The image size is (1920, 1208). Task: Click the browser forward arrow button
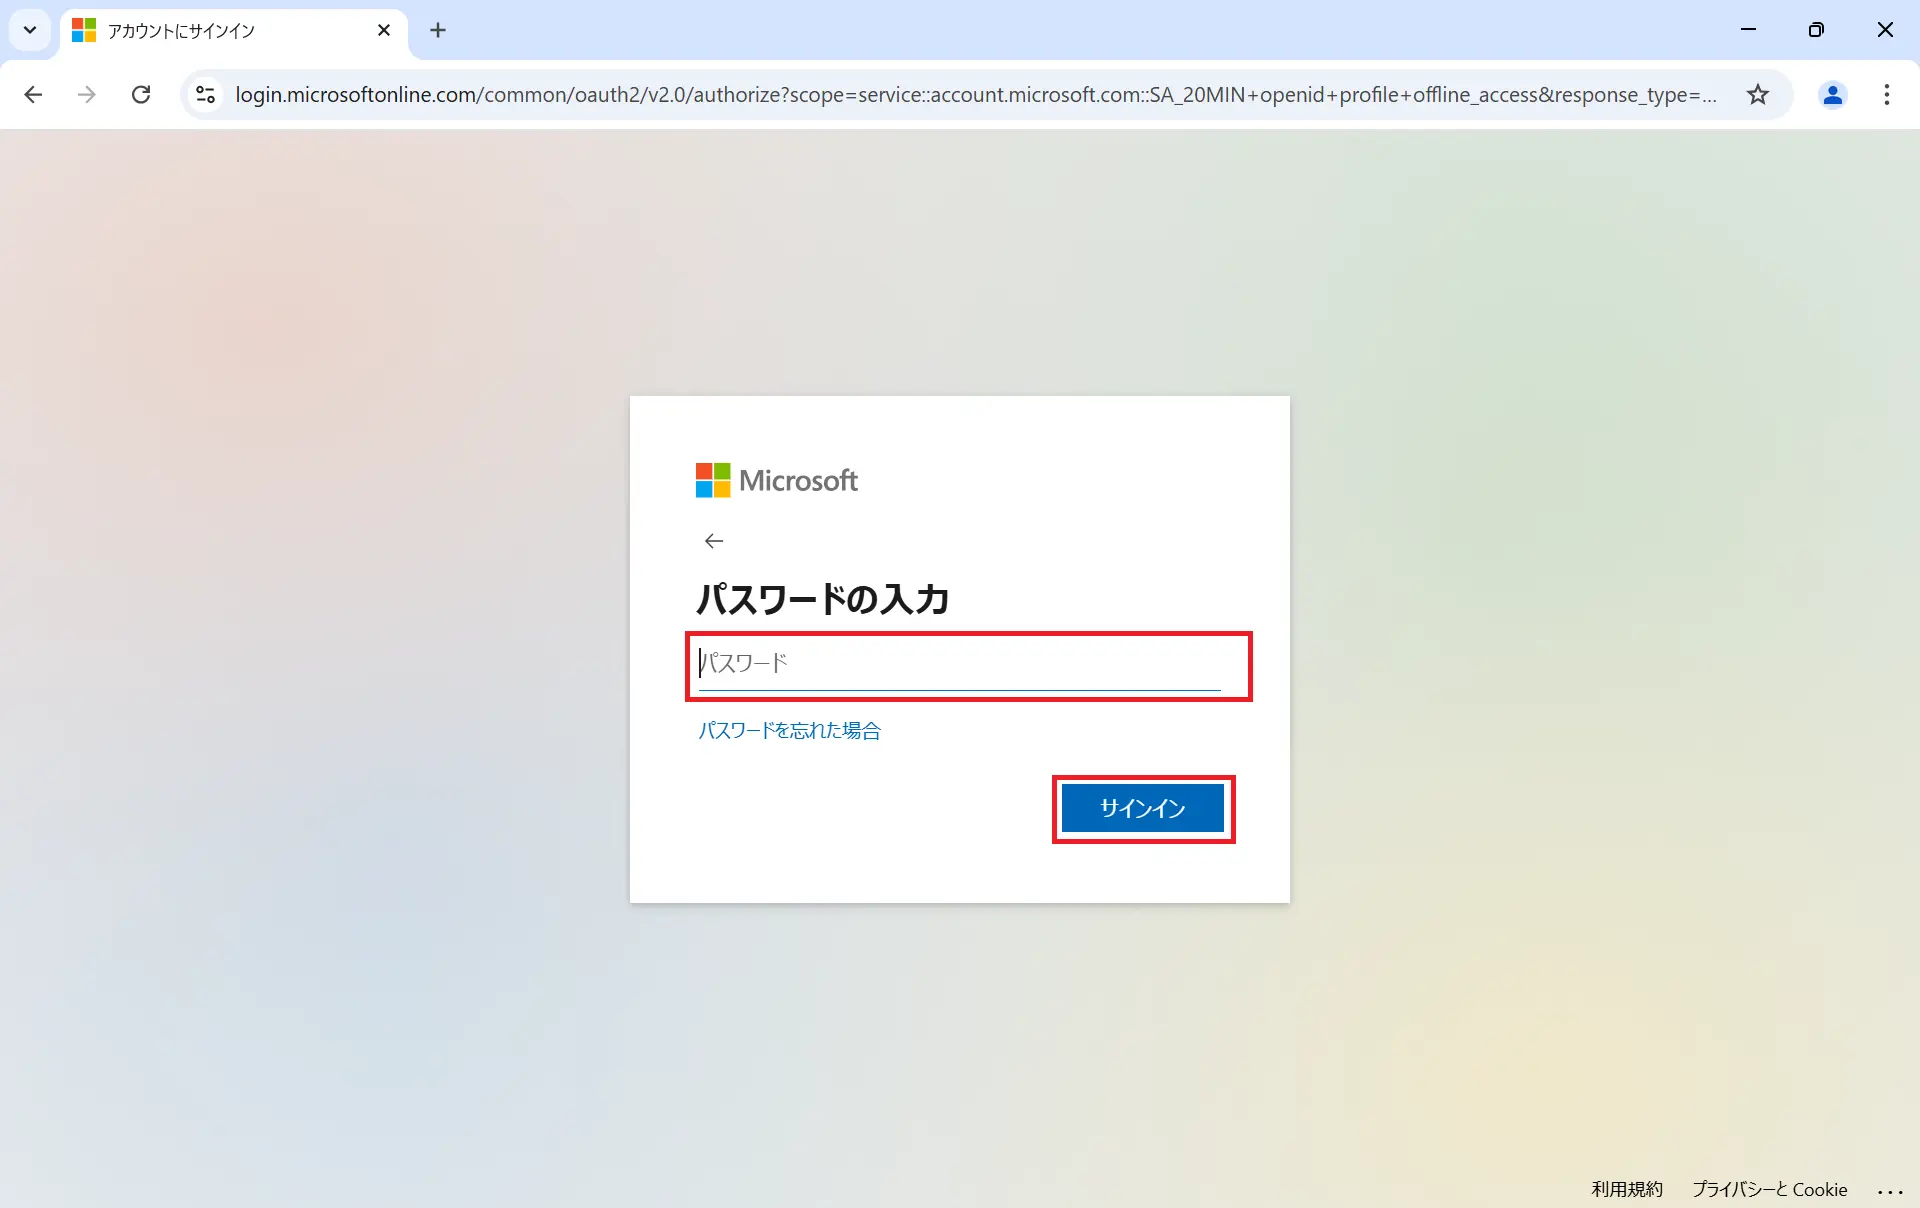coord(87,94)
